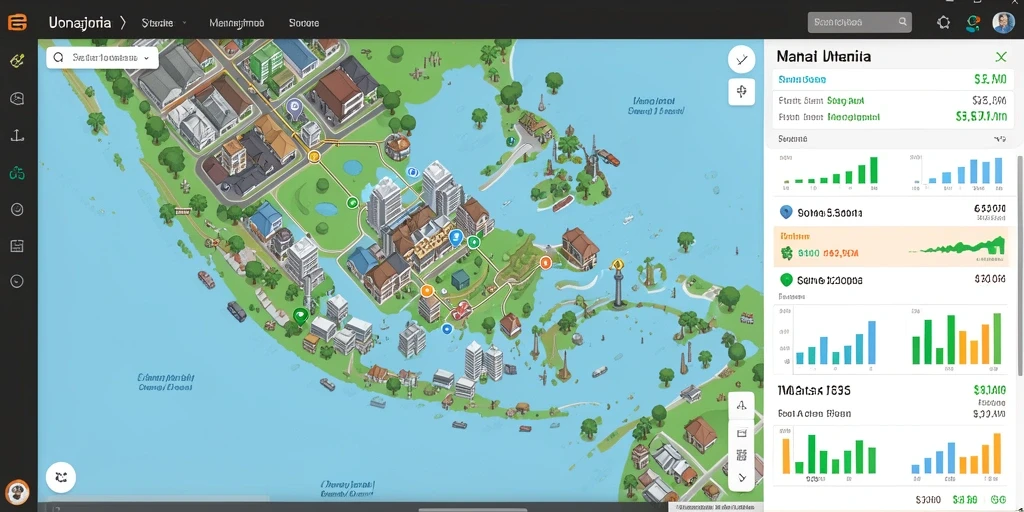Toggle the caret below the summary card
The image size is (1024, 512).
999,139
